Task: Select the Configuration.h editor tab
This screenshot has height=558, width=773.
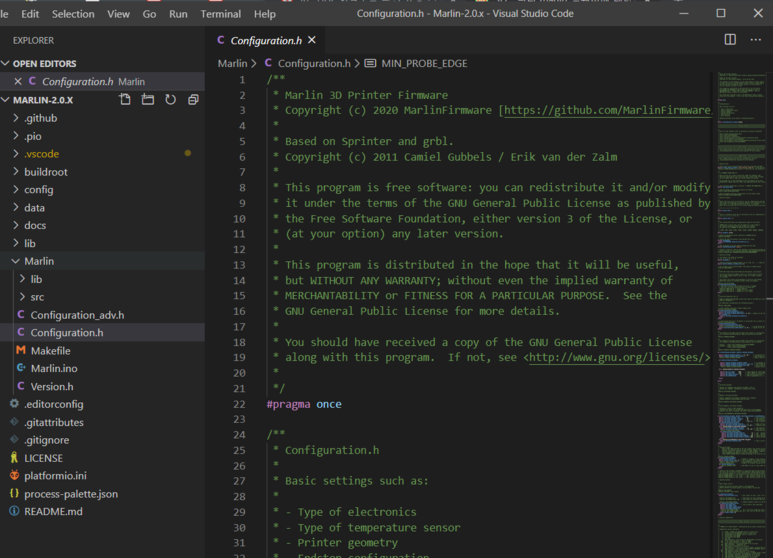Action: pos(266,40)
